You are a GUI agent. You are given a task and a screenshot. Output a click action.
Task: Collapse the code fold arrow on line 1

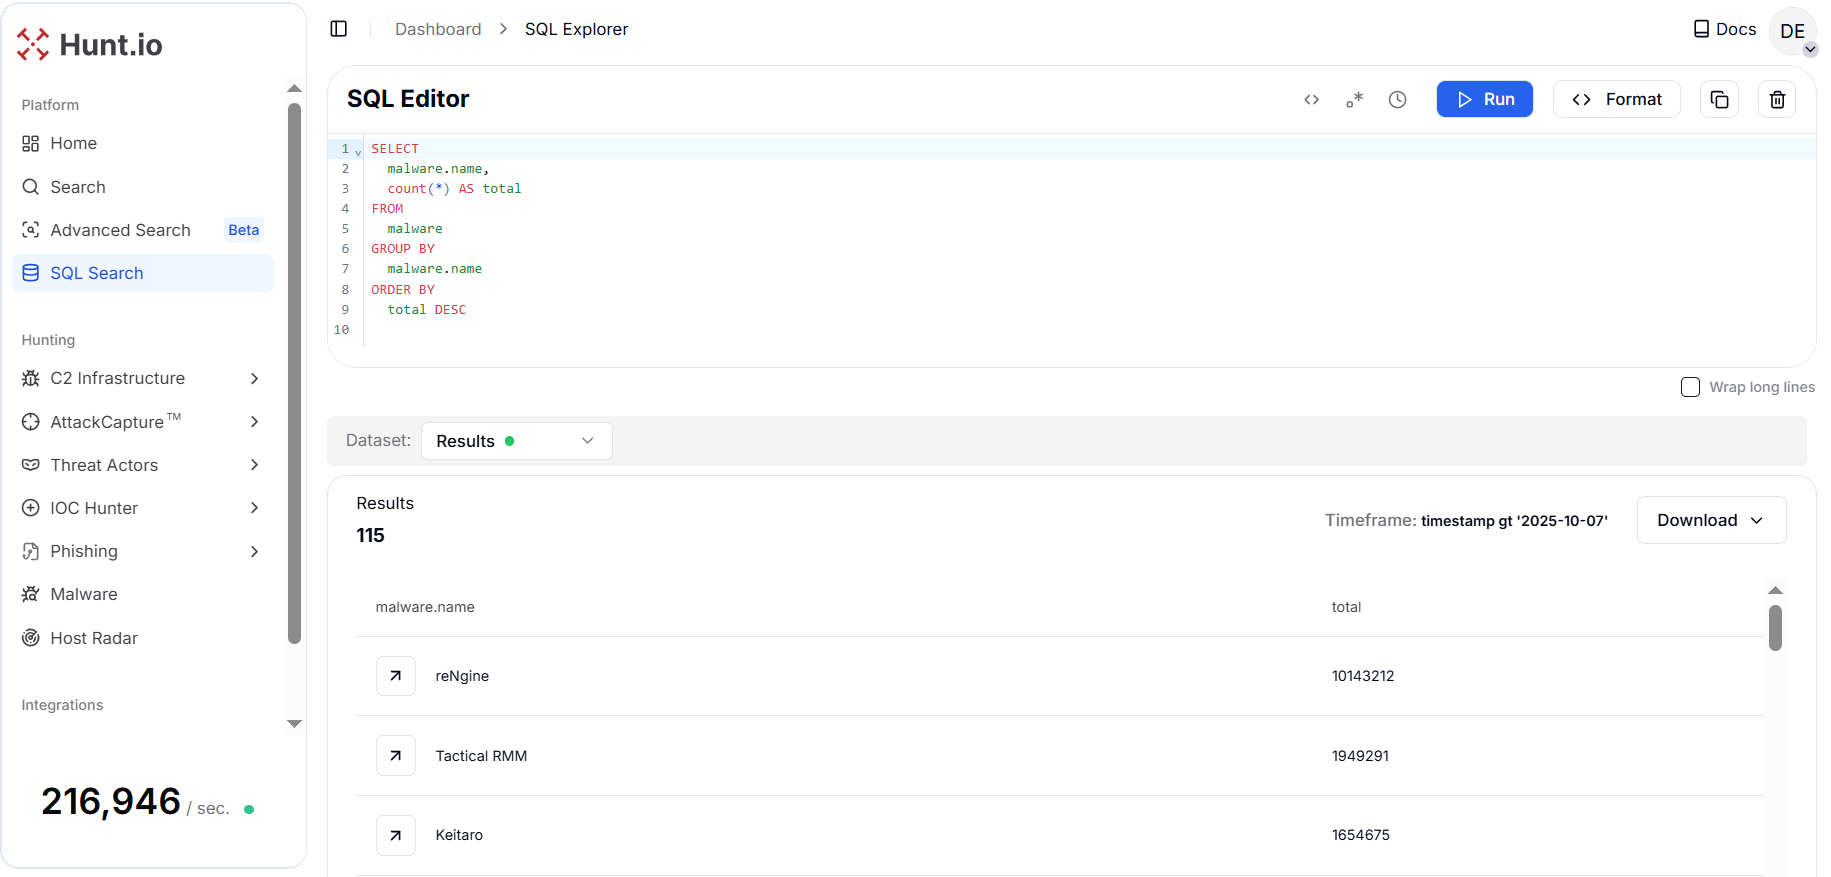pos(358,152)
